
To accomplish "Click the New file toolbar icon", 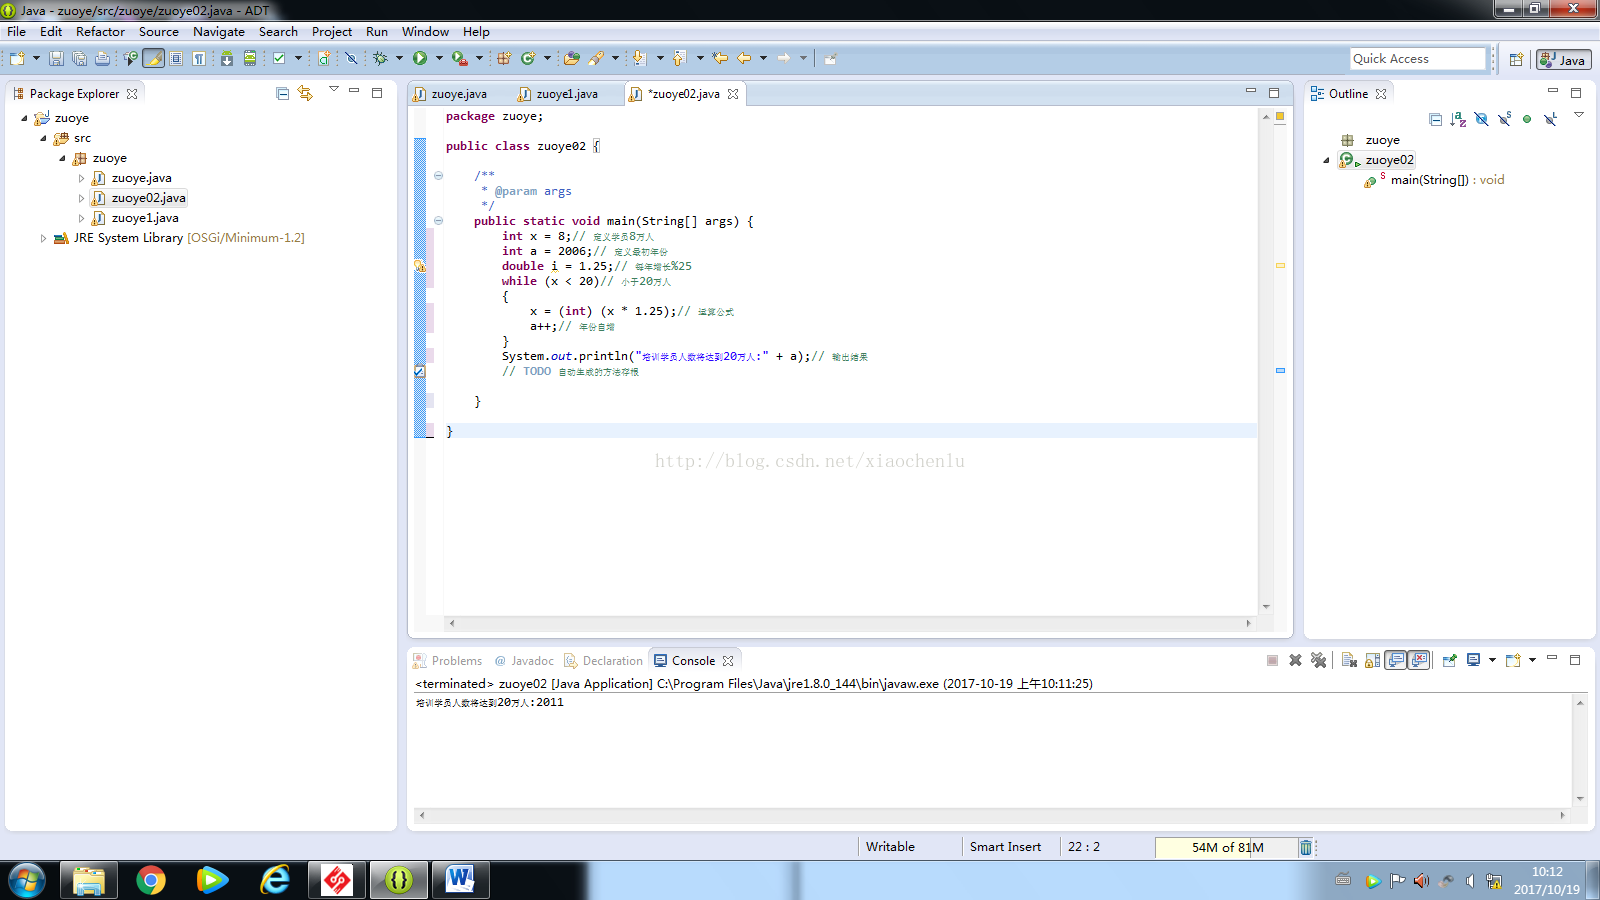I will pyautogui.click(x=17, y=58).
